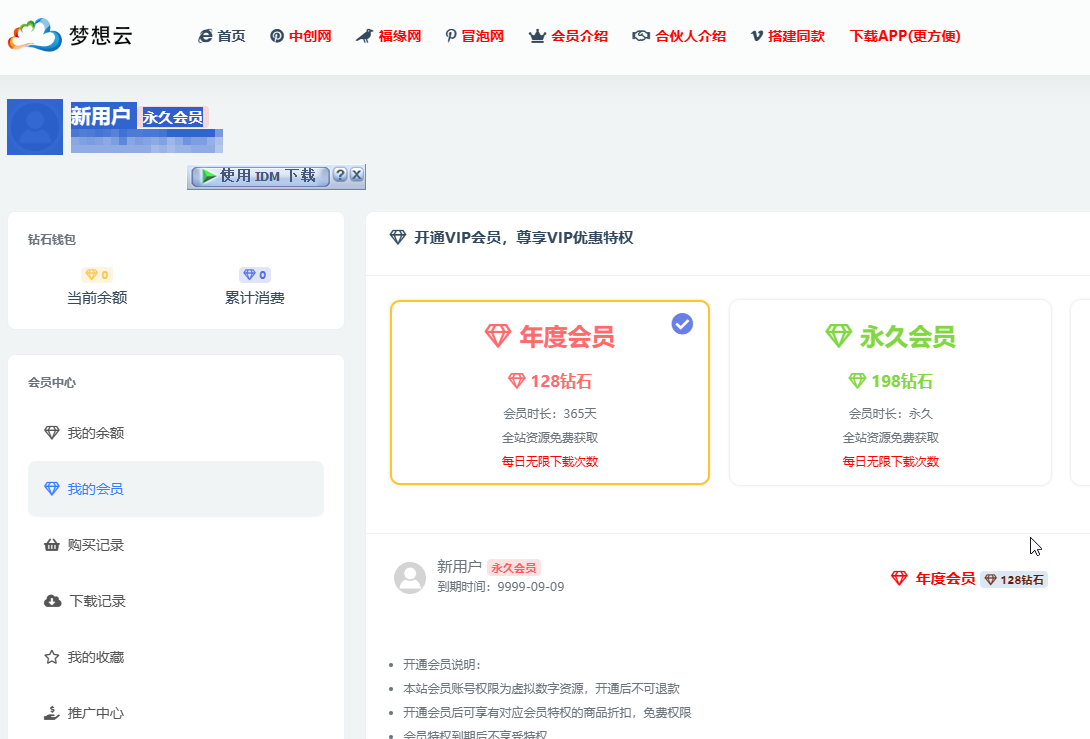
Task: Click 使用 IDM 下载 button
Action: pos(259,176)
